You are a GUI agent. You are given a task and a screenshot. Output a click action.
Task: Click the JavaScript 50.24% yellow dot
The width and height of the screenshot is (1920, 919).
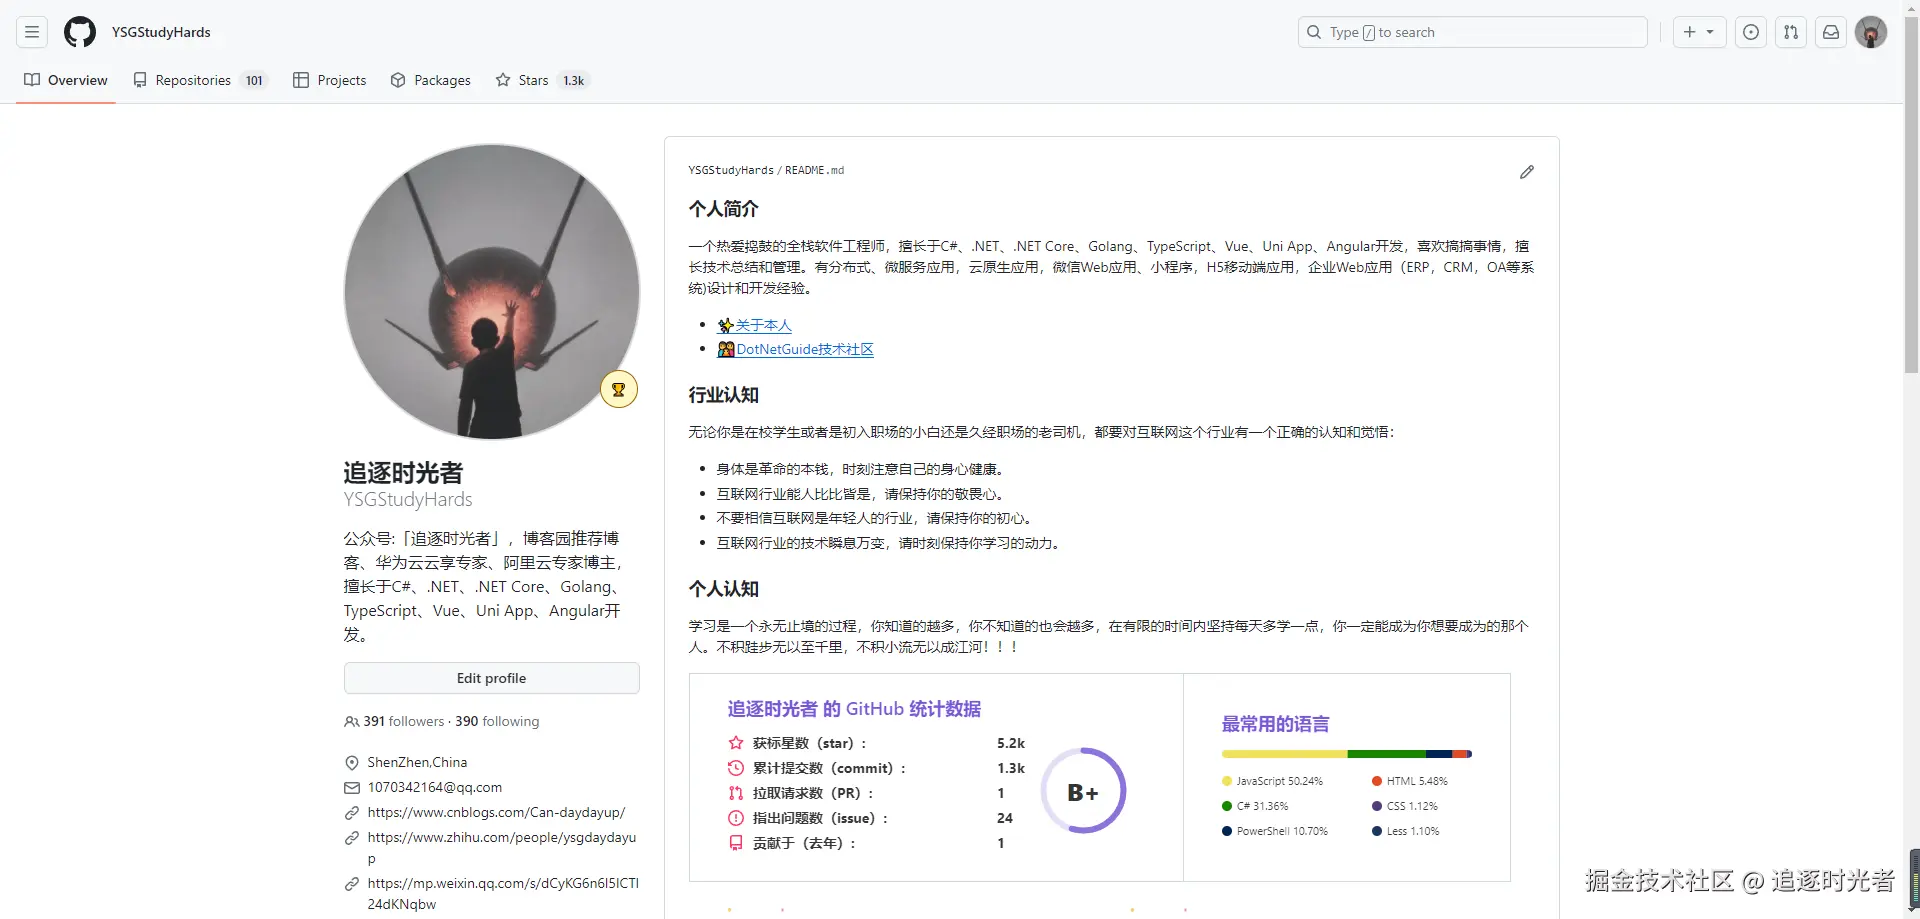click(x=1227, y=781)
